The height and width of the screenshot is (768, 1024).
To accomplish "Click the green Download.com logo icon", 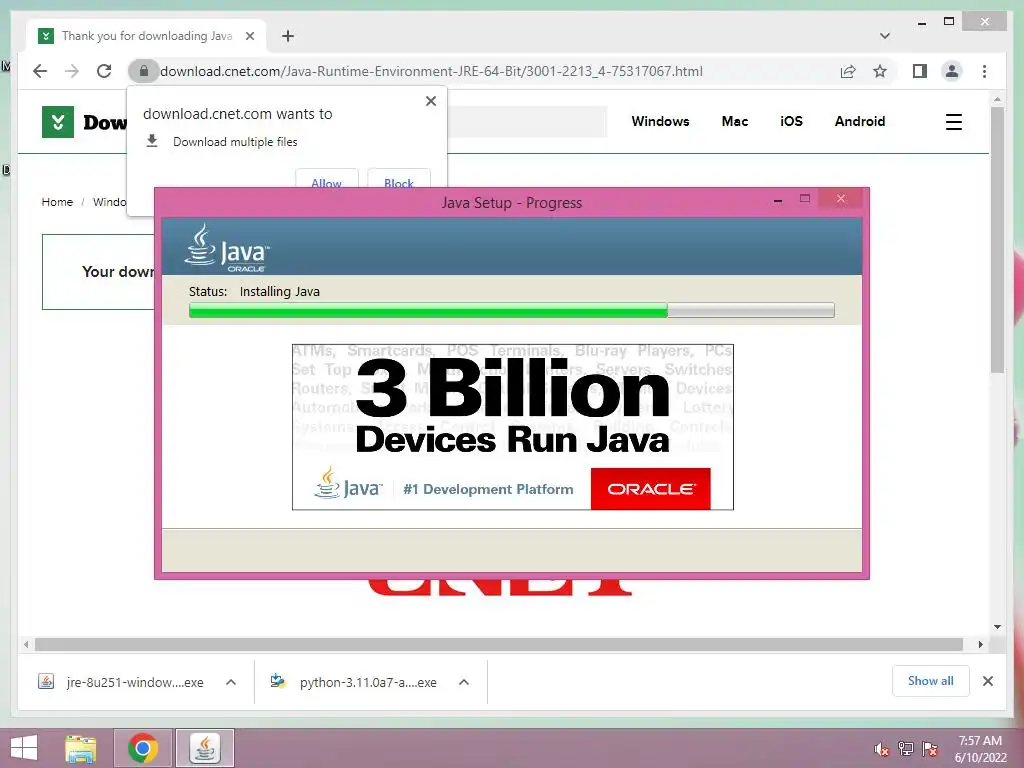I will tap(58, 122).
